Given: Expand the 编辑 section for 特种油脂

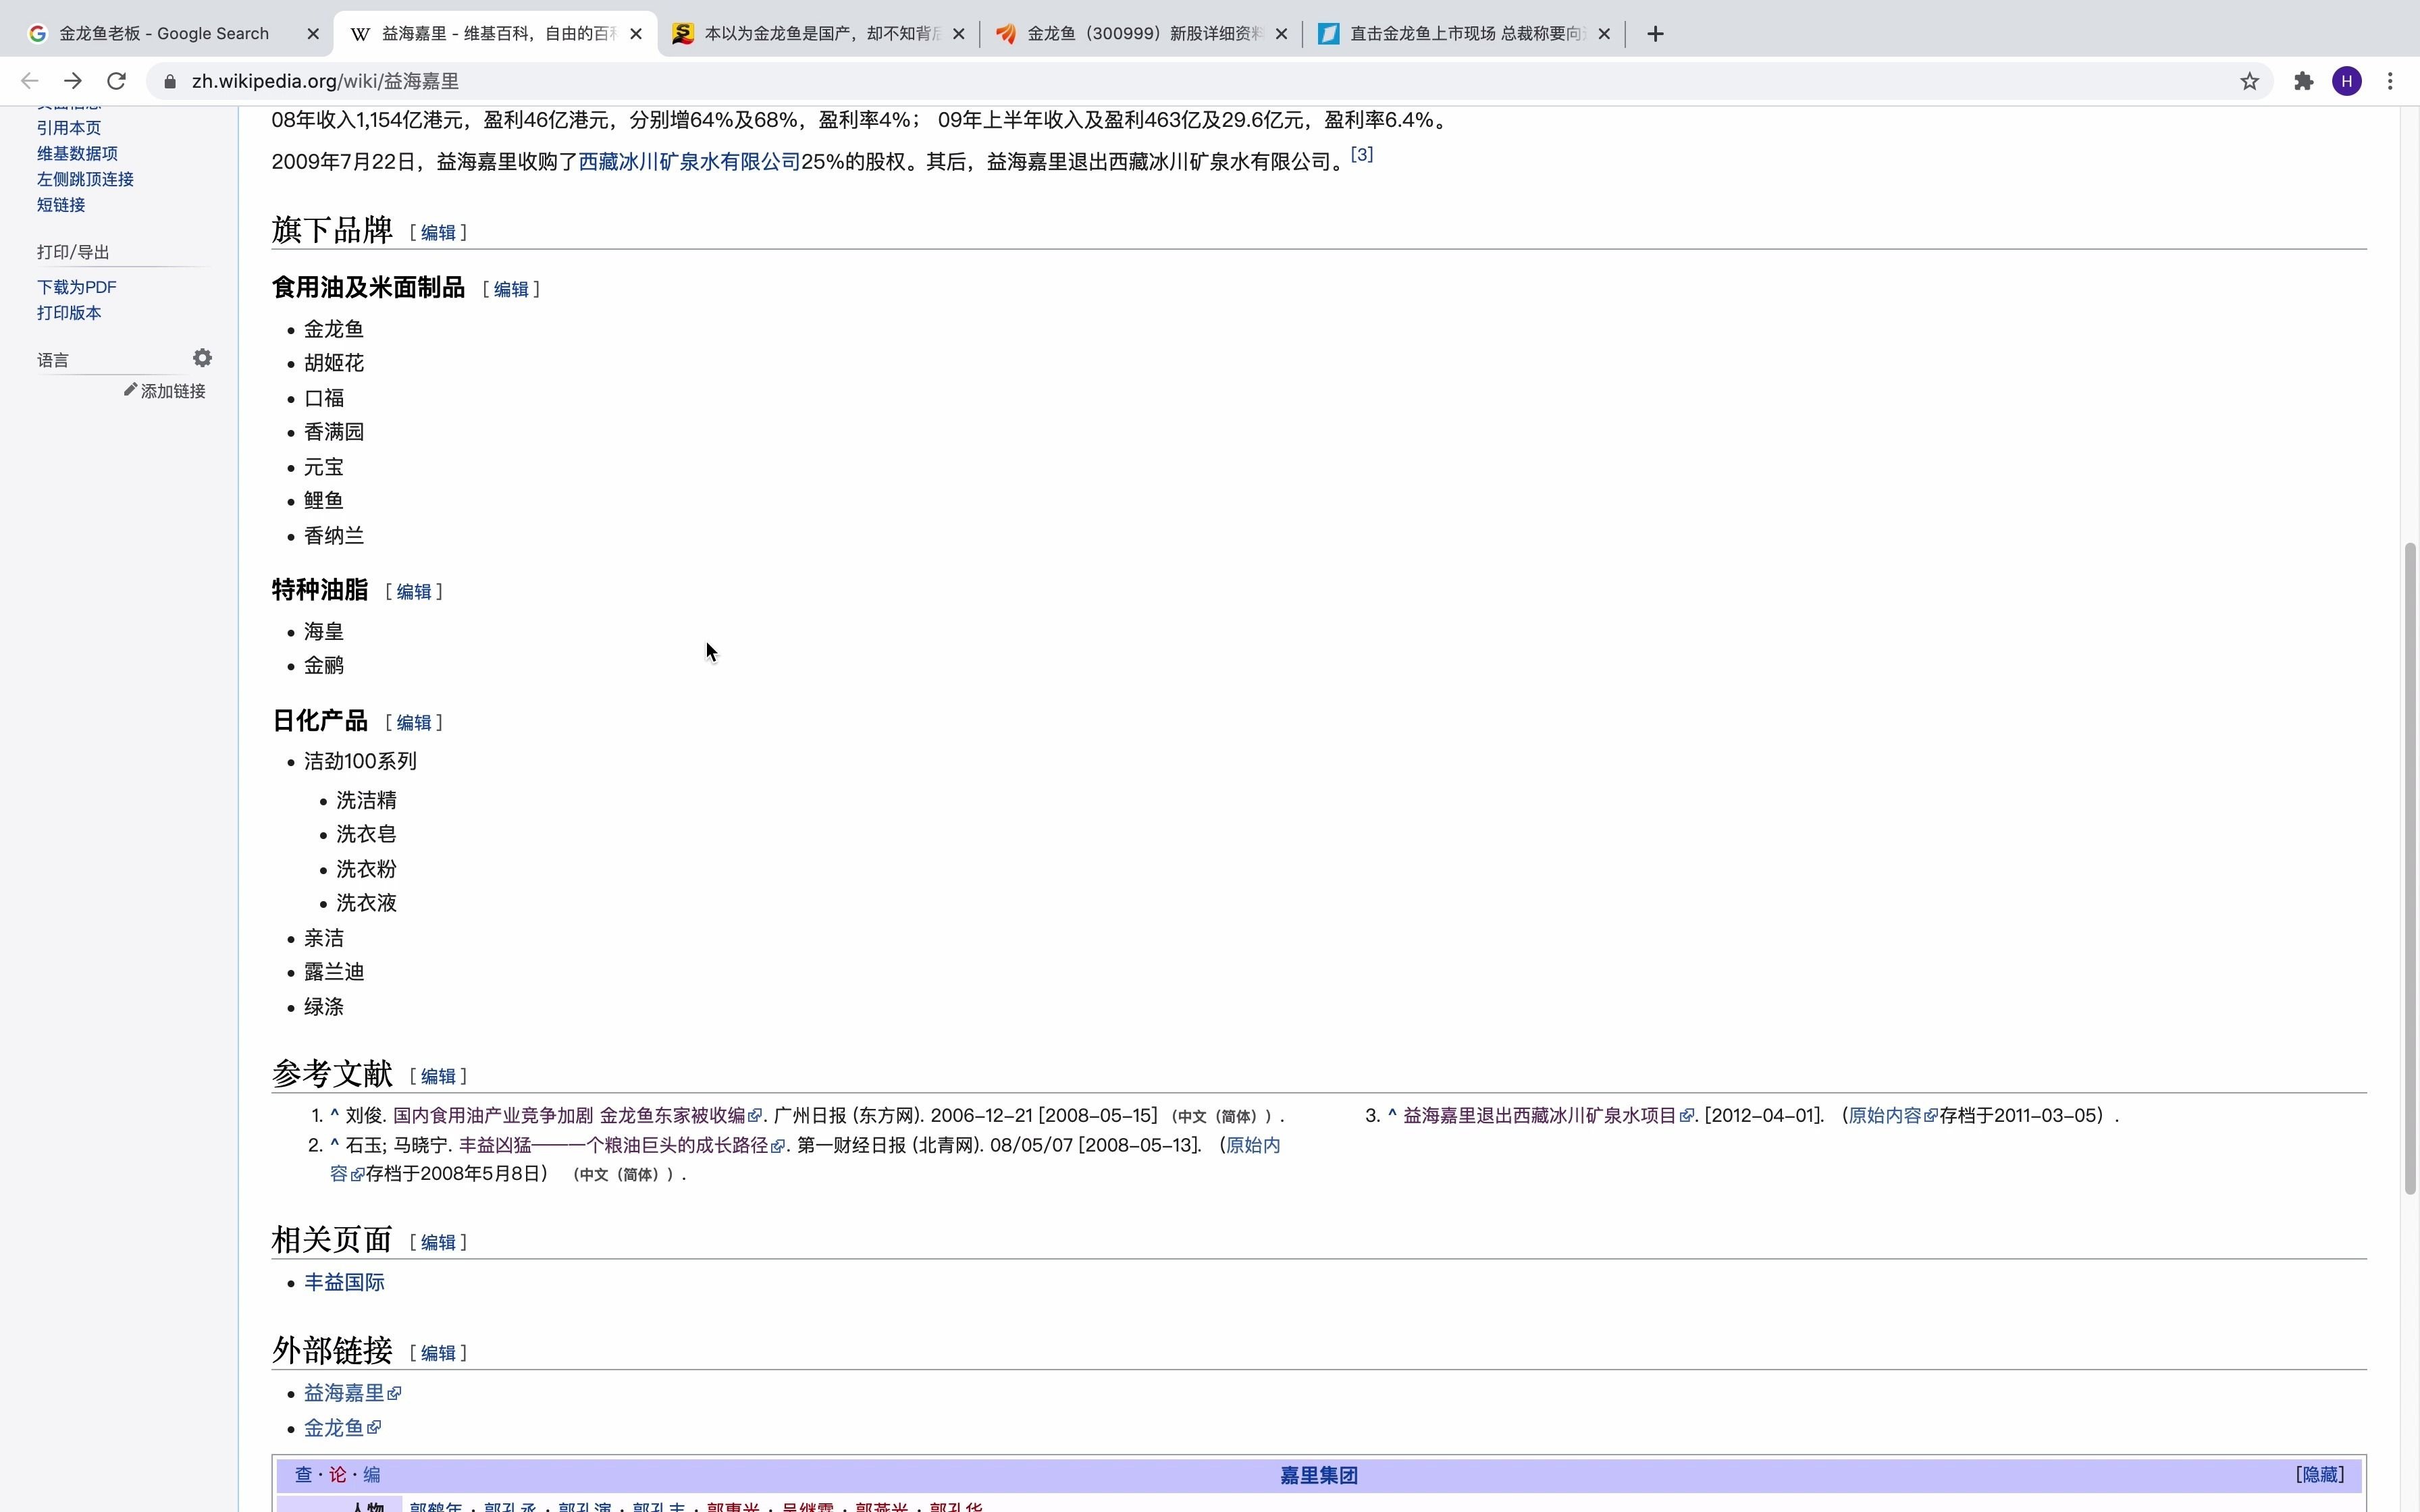Looking at the screenshot, I should [x=413, y=591].
